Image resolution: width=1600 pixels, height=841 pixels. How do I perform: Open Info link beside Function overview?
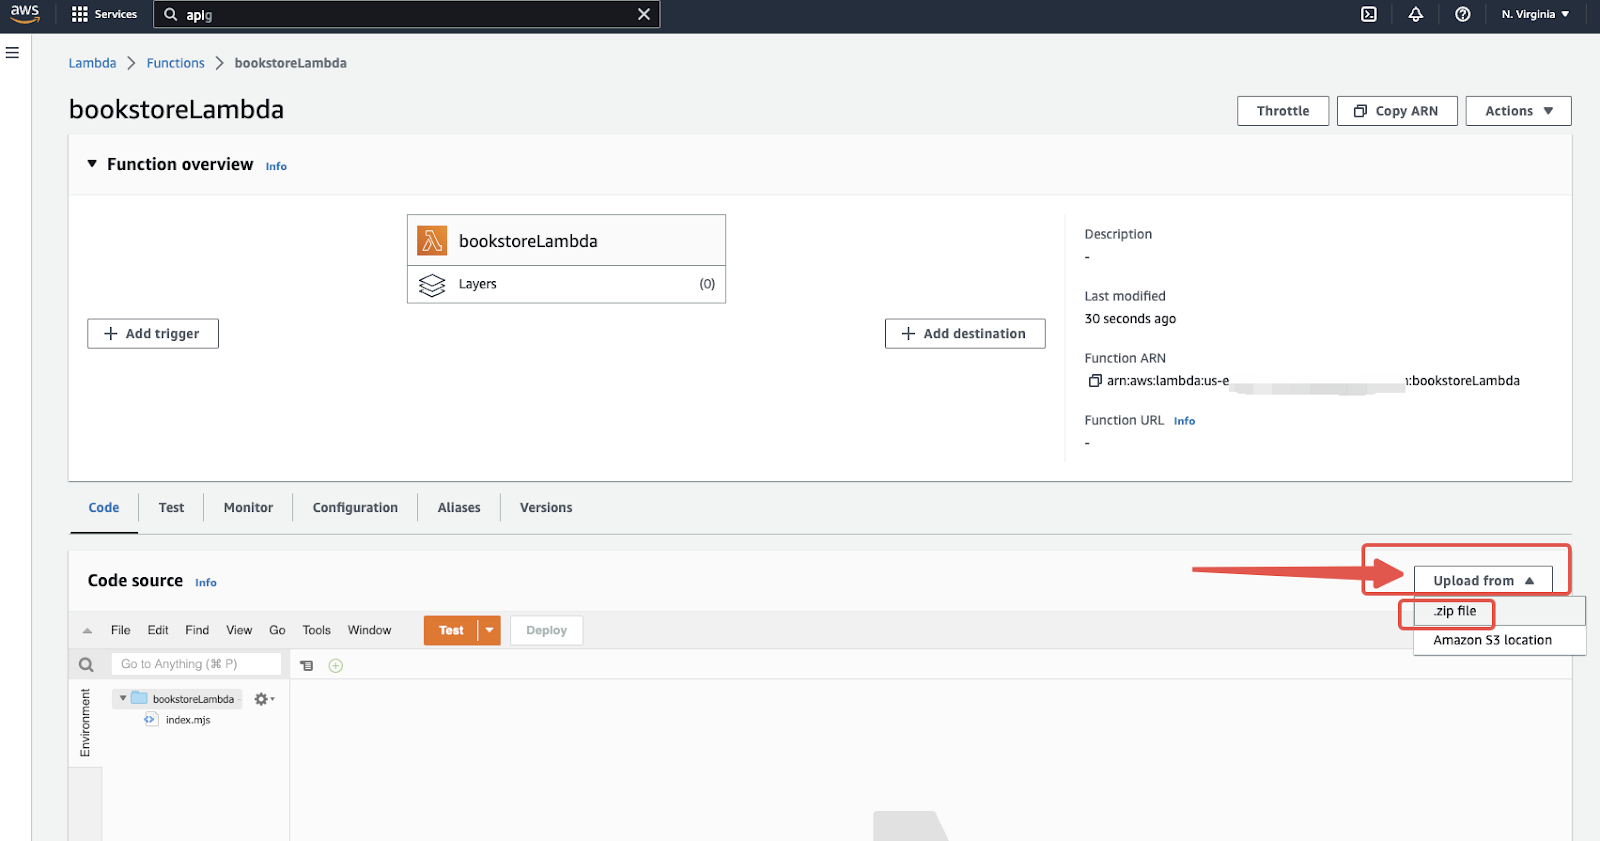tap(276, 166)
